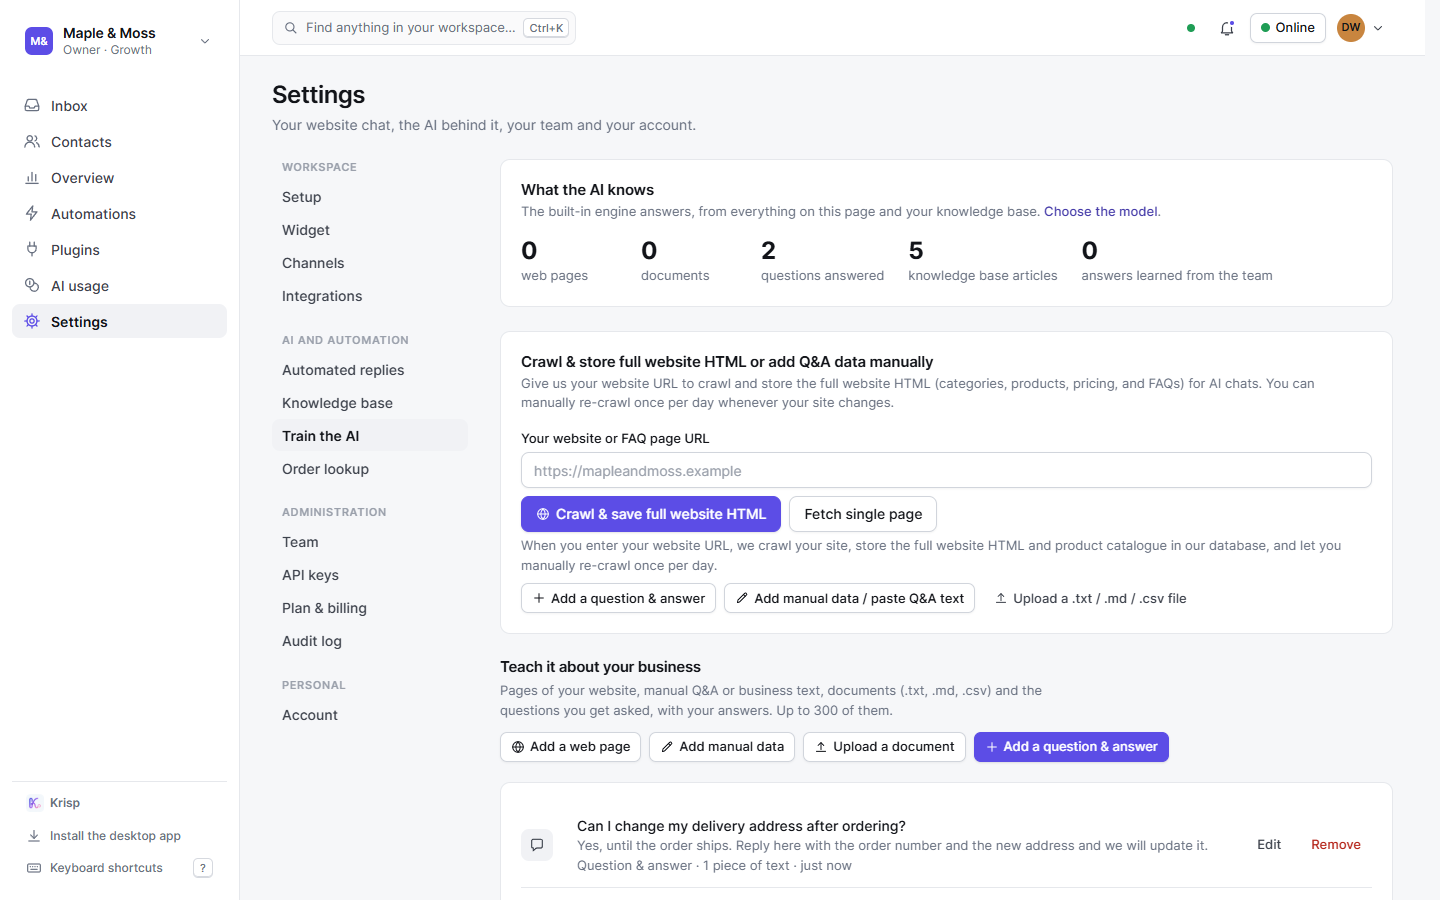Click the green status dot near the bell
Viewport: 1440px width, 900px height.
coord(1191,28)
